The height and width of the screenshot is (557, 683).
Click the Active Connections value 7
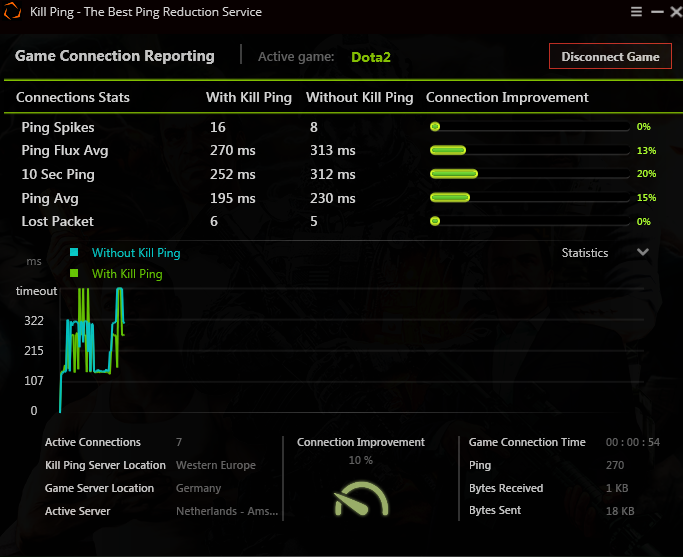click(x=179, y=442)
